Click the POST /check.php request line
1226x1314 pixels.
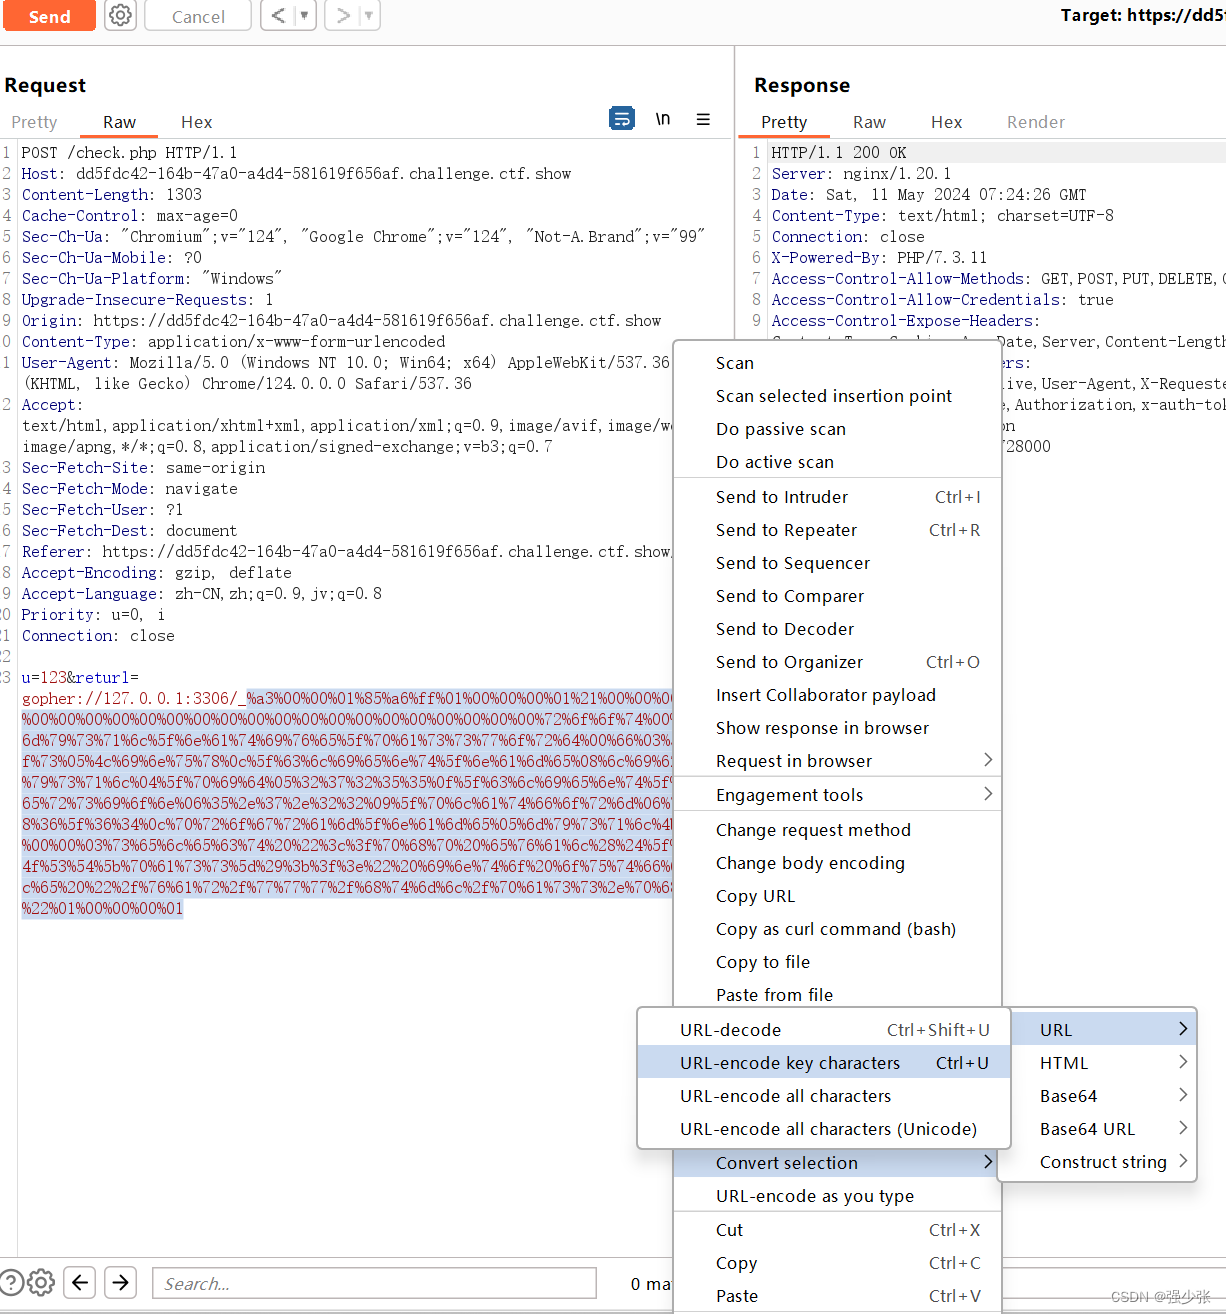point(129,152)
